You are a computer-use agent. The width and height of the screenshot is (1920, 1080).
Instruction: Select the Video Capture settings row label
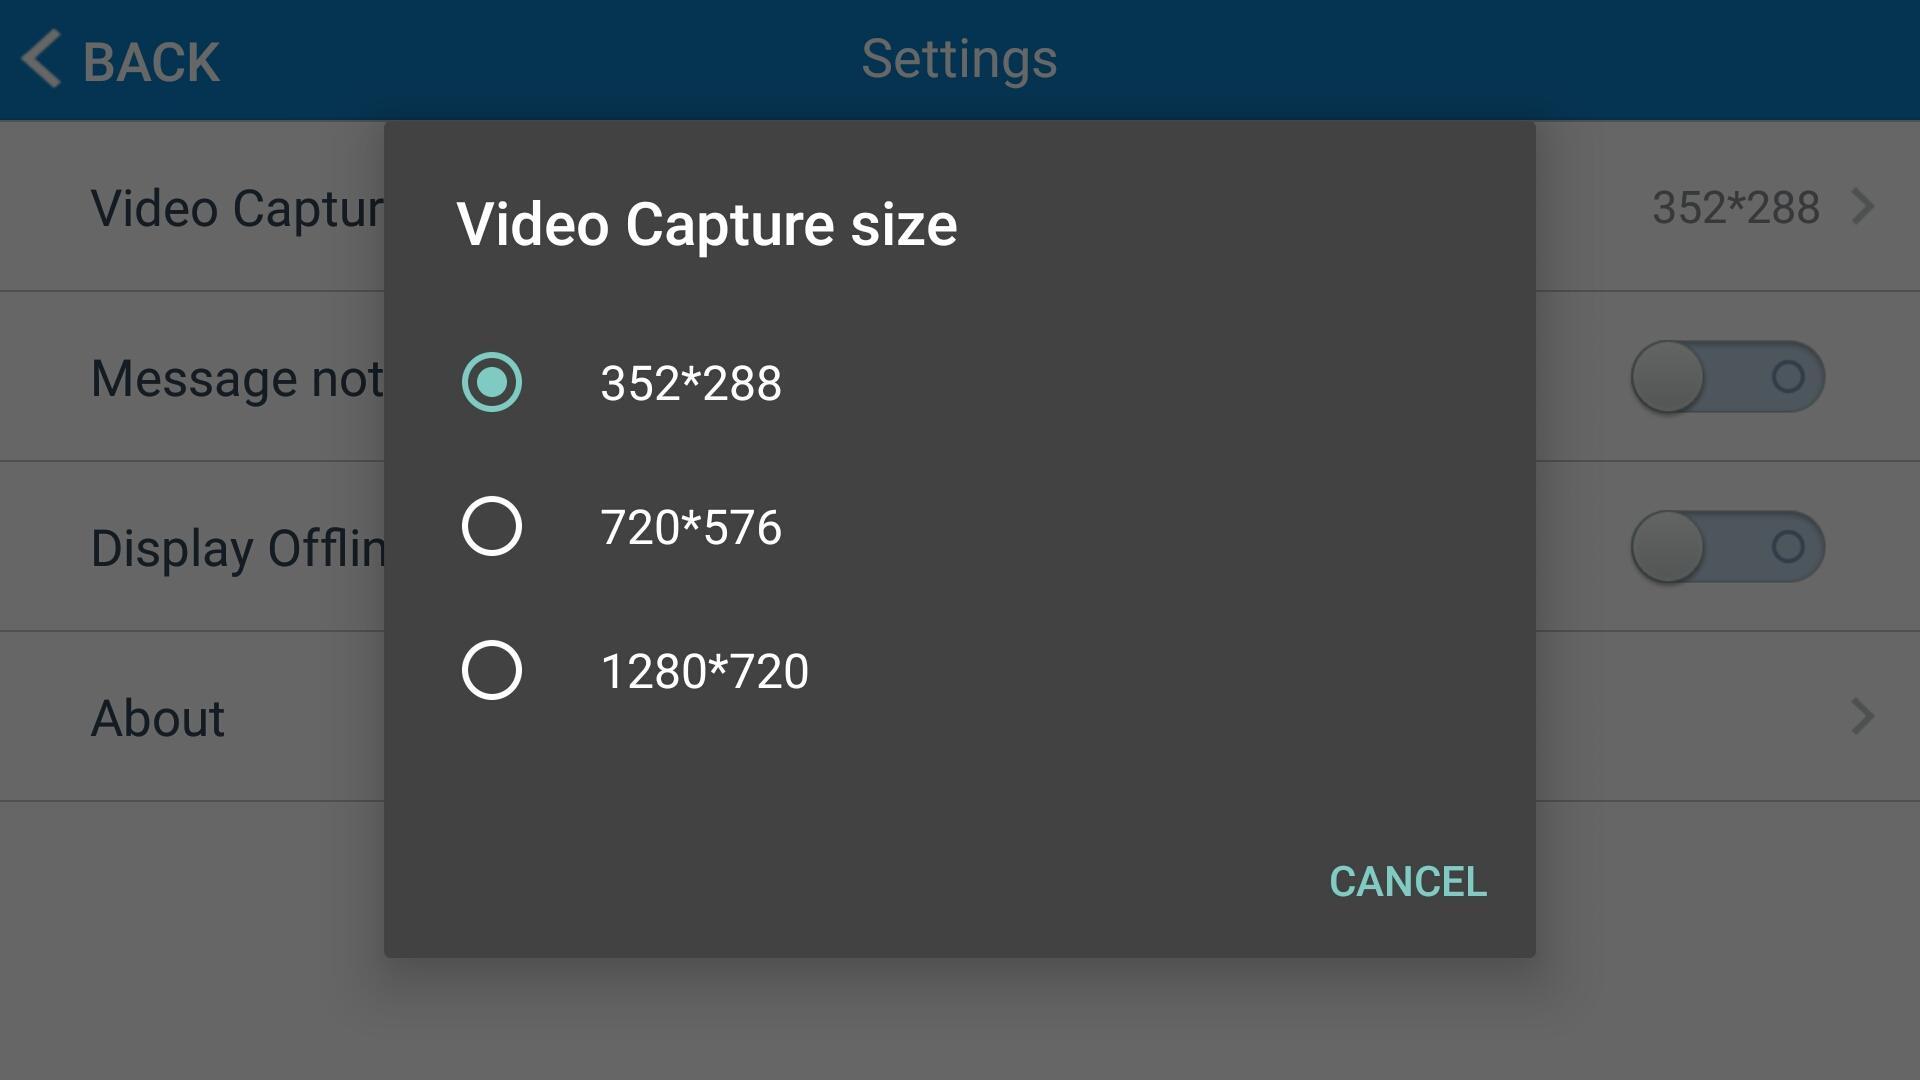238,209
